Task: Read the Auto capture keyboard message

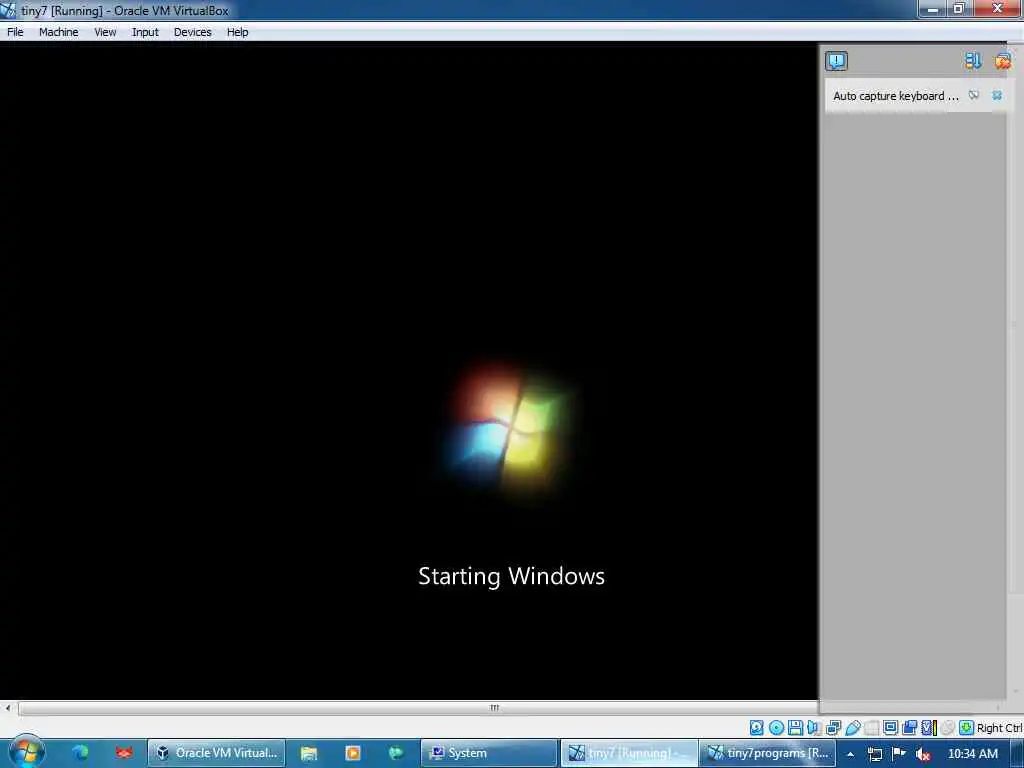Action: [x=895, y=96]
